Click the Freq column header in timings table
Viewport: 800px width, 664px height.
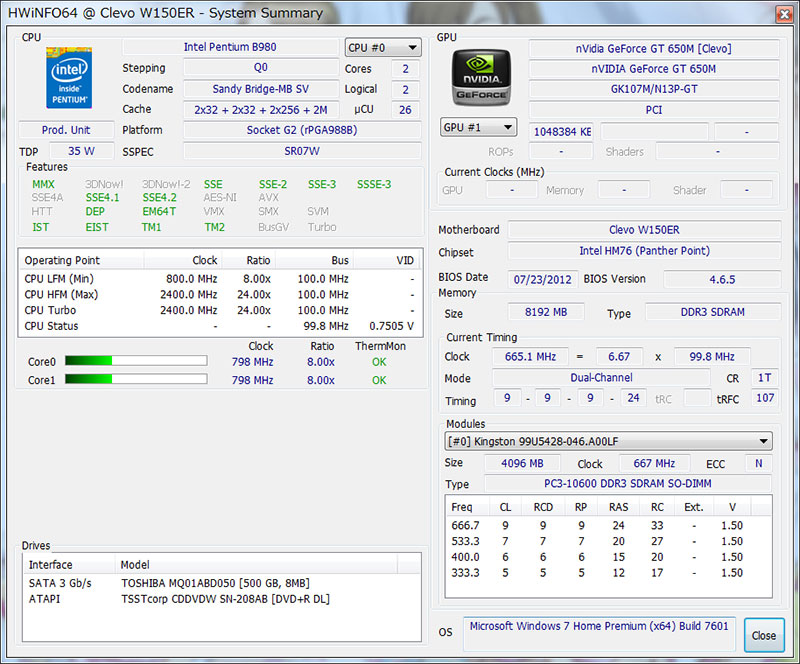tap(466, 507)
